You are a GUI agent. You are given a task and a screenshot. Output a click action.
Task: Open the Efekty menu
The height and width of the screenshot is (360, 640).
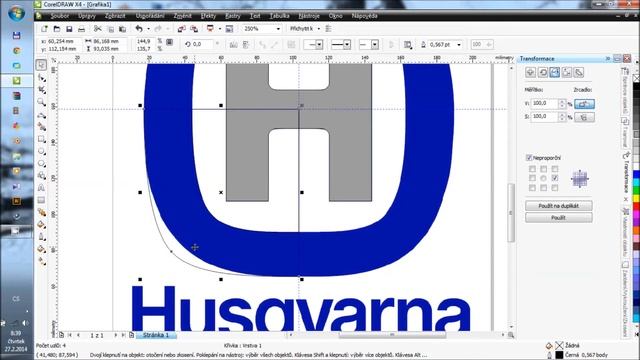(208, 16)
